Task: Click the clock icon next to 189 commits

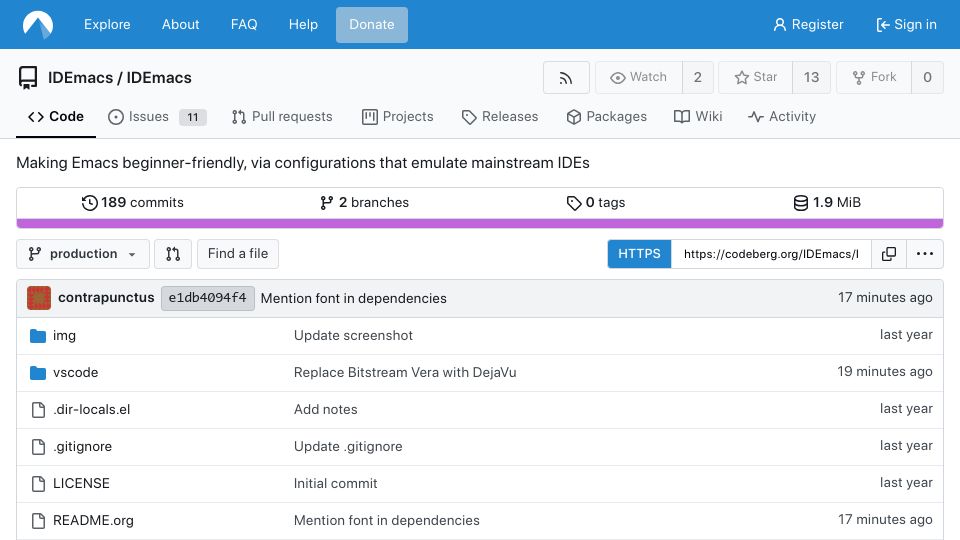Action: tap(89, 203)
